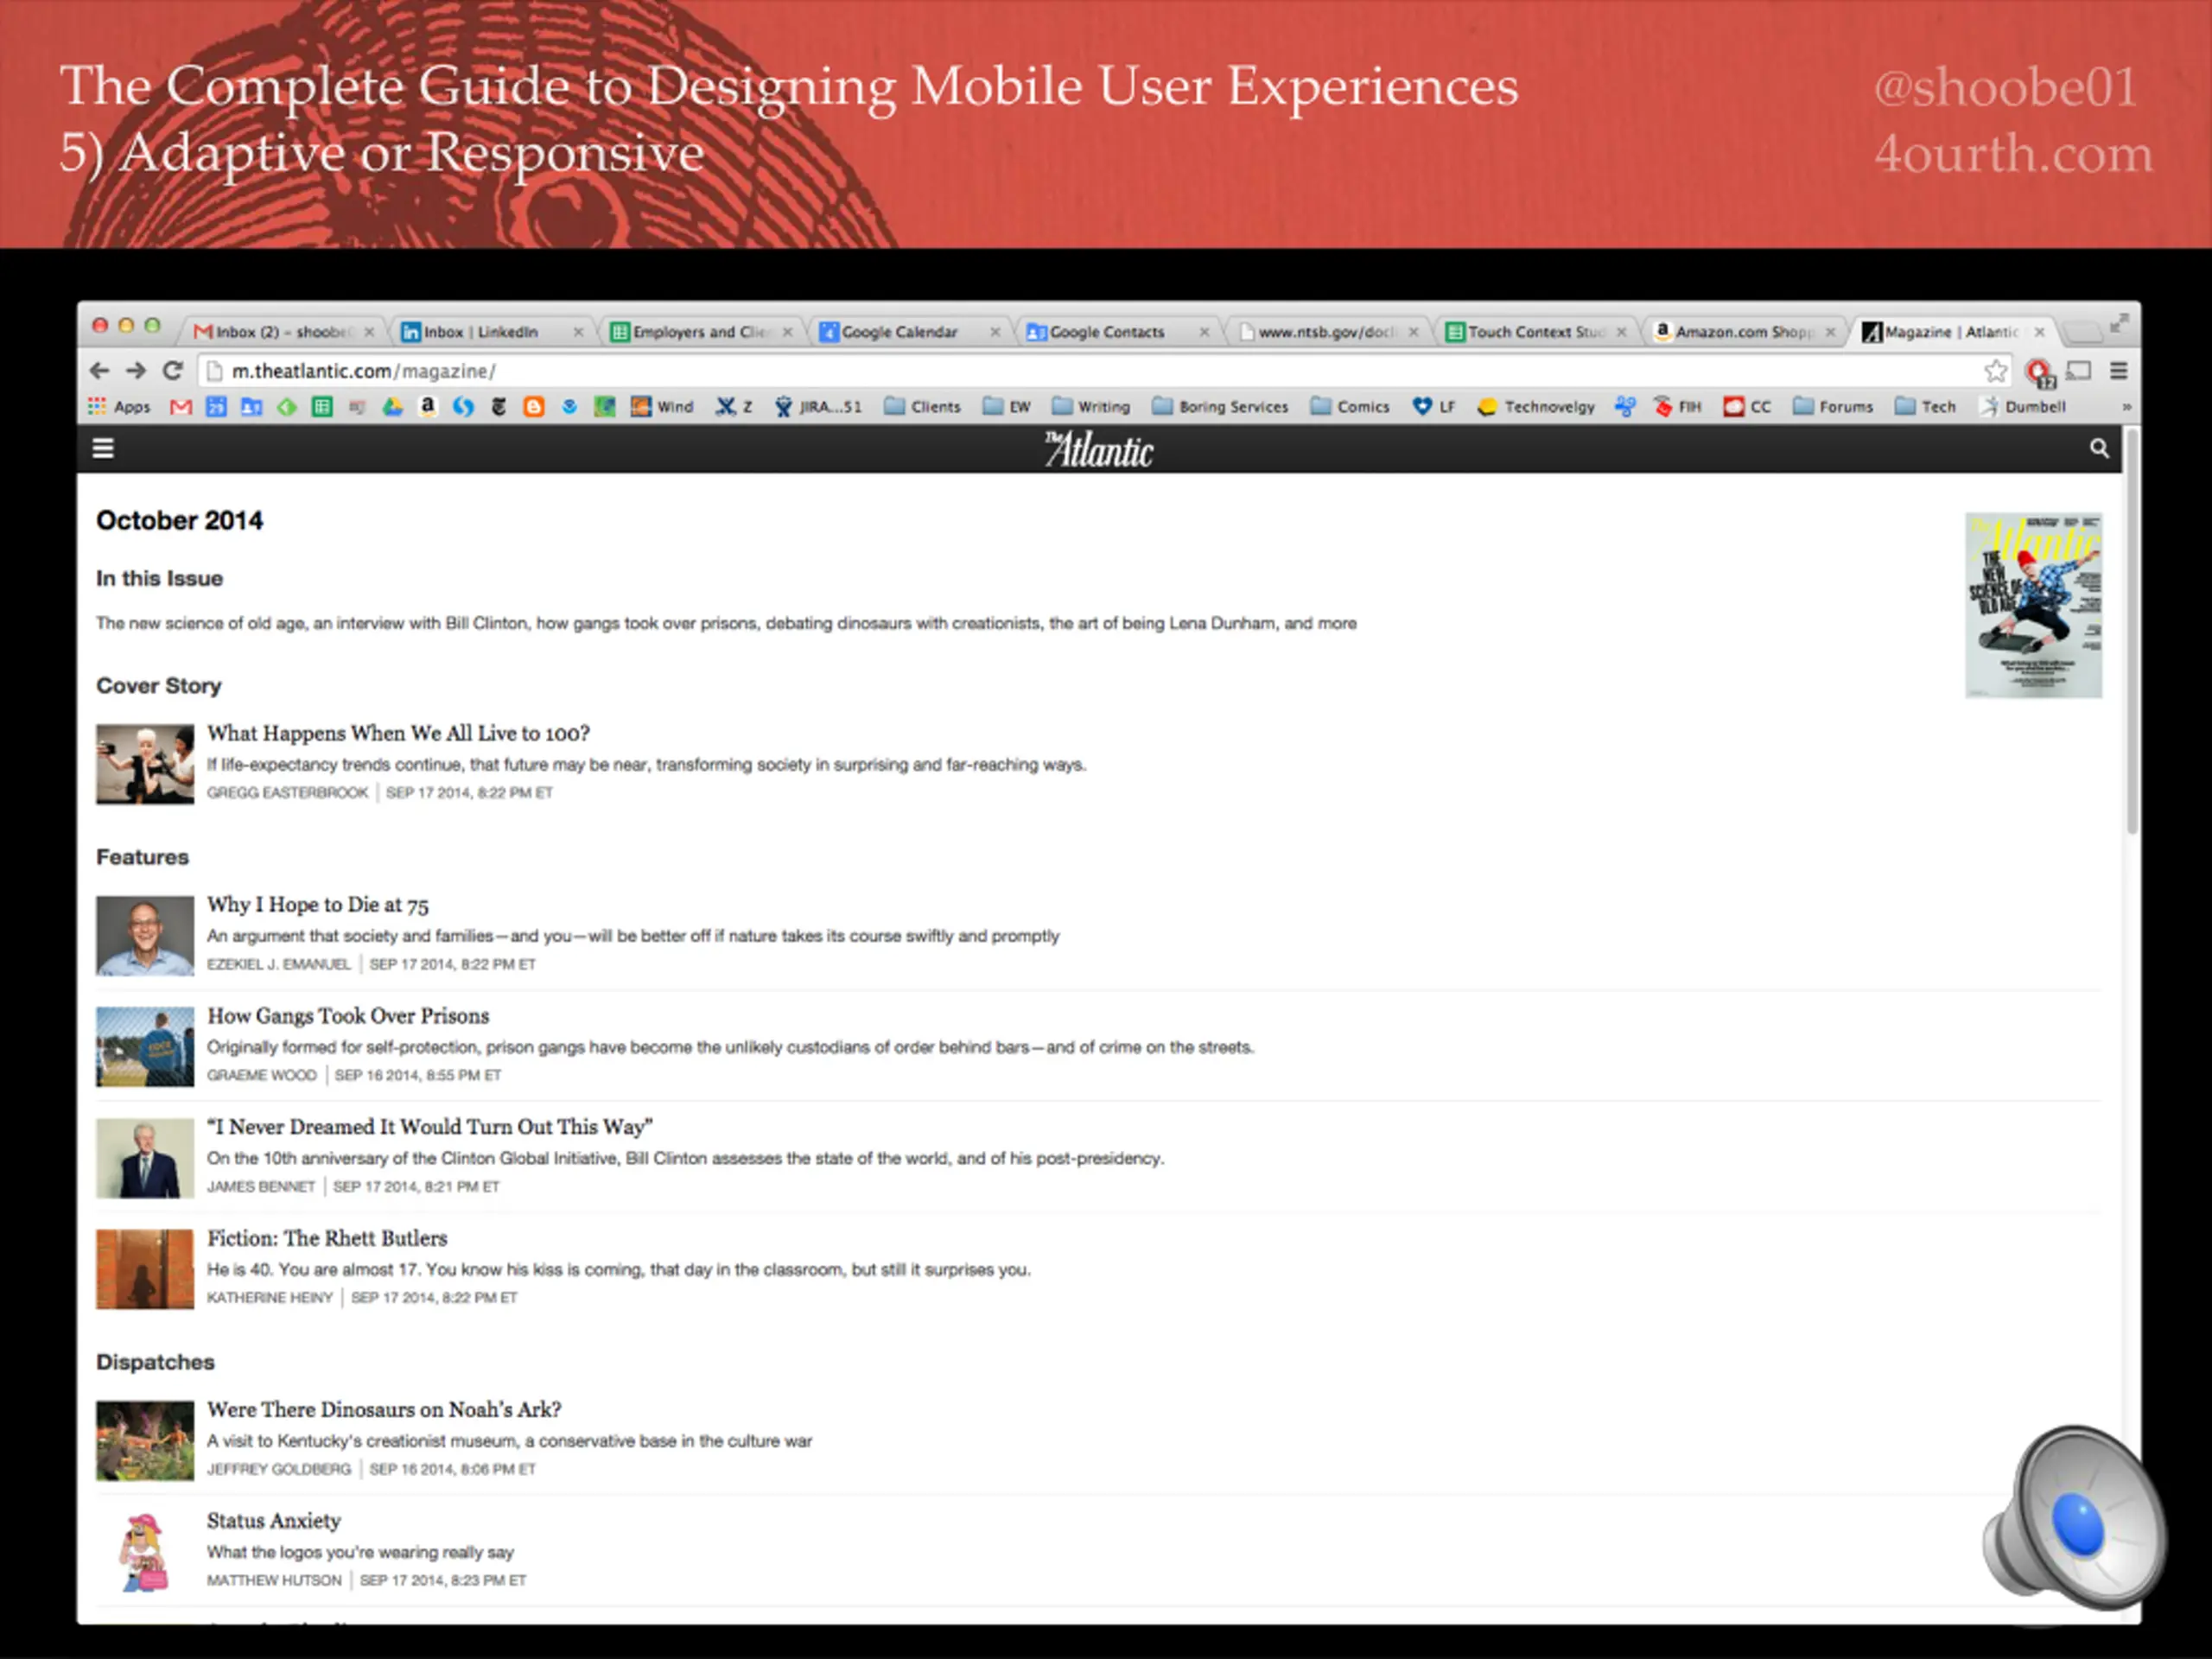Switch to the www.ntsb.gov tab
This screenshot has width=2212, height=1659.
click(1326, 331)
